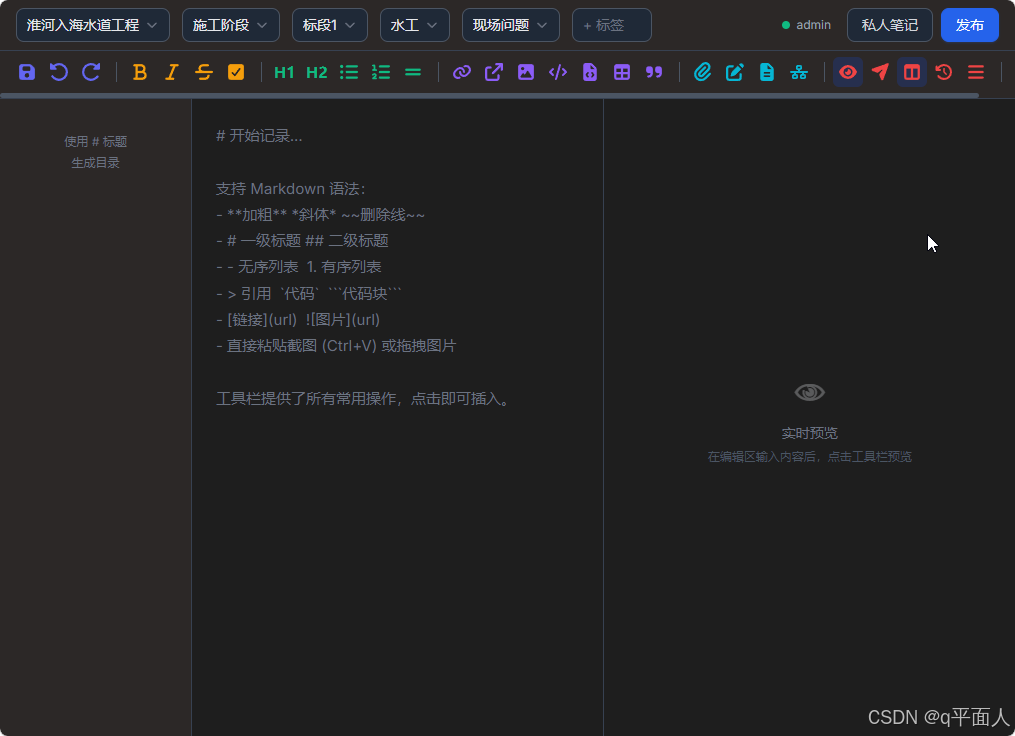This screenshot has width=1015, height=736.
Task: Insert an unordered bullet list
Action: click(x=349, y=72)
